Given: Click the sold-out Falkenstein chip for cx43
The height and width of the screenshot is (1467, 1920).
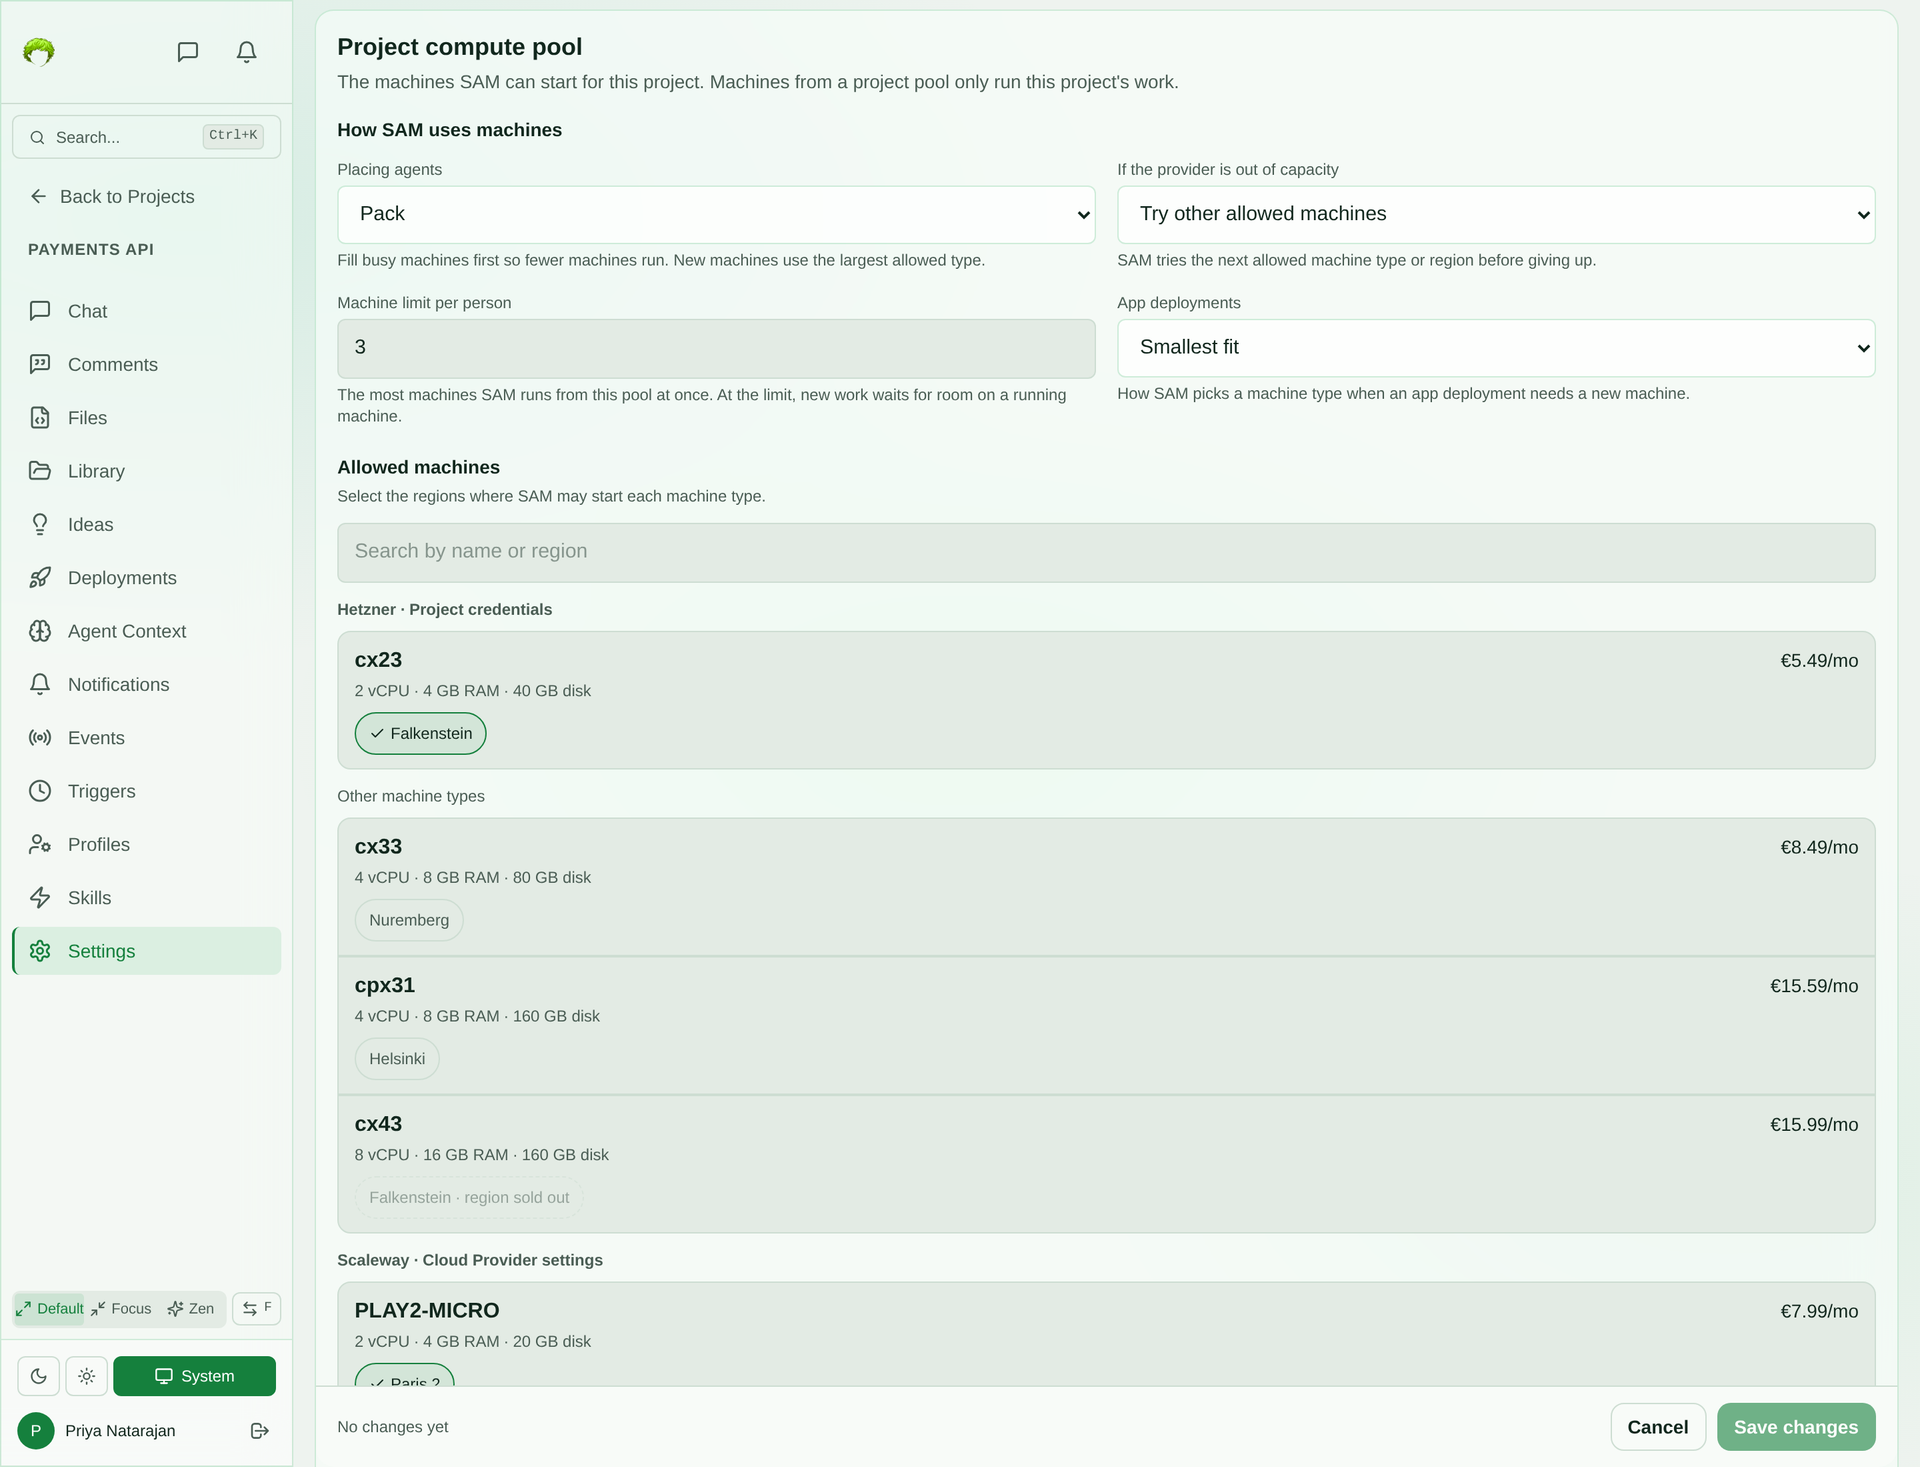Looking at the screenshot, I should (469, 1197).
